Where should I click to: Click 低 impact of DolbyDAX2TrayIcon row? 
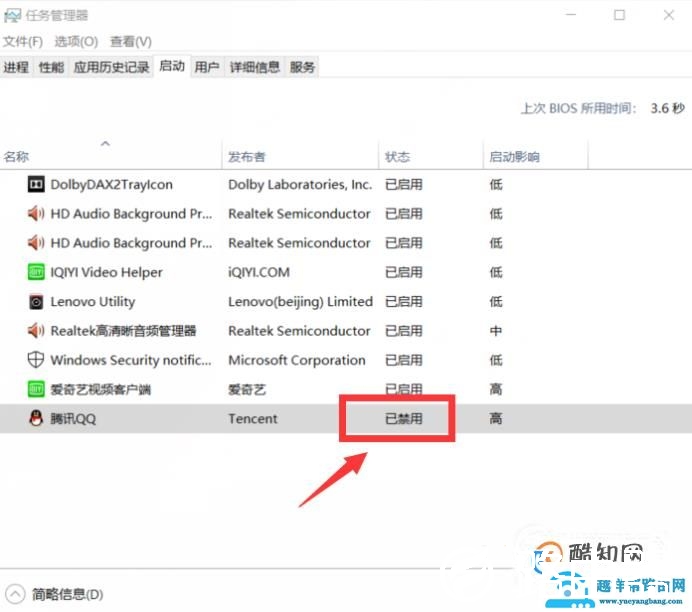[x=496, y=184]
